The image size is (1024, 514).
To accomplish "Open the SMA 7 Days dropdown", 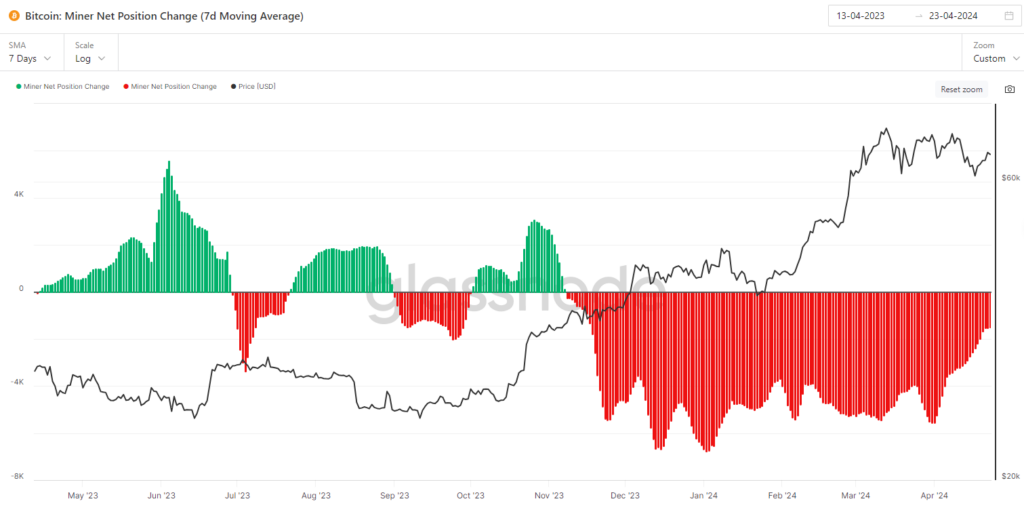I will (x=30, y=52).
